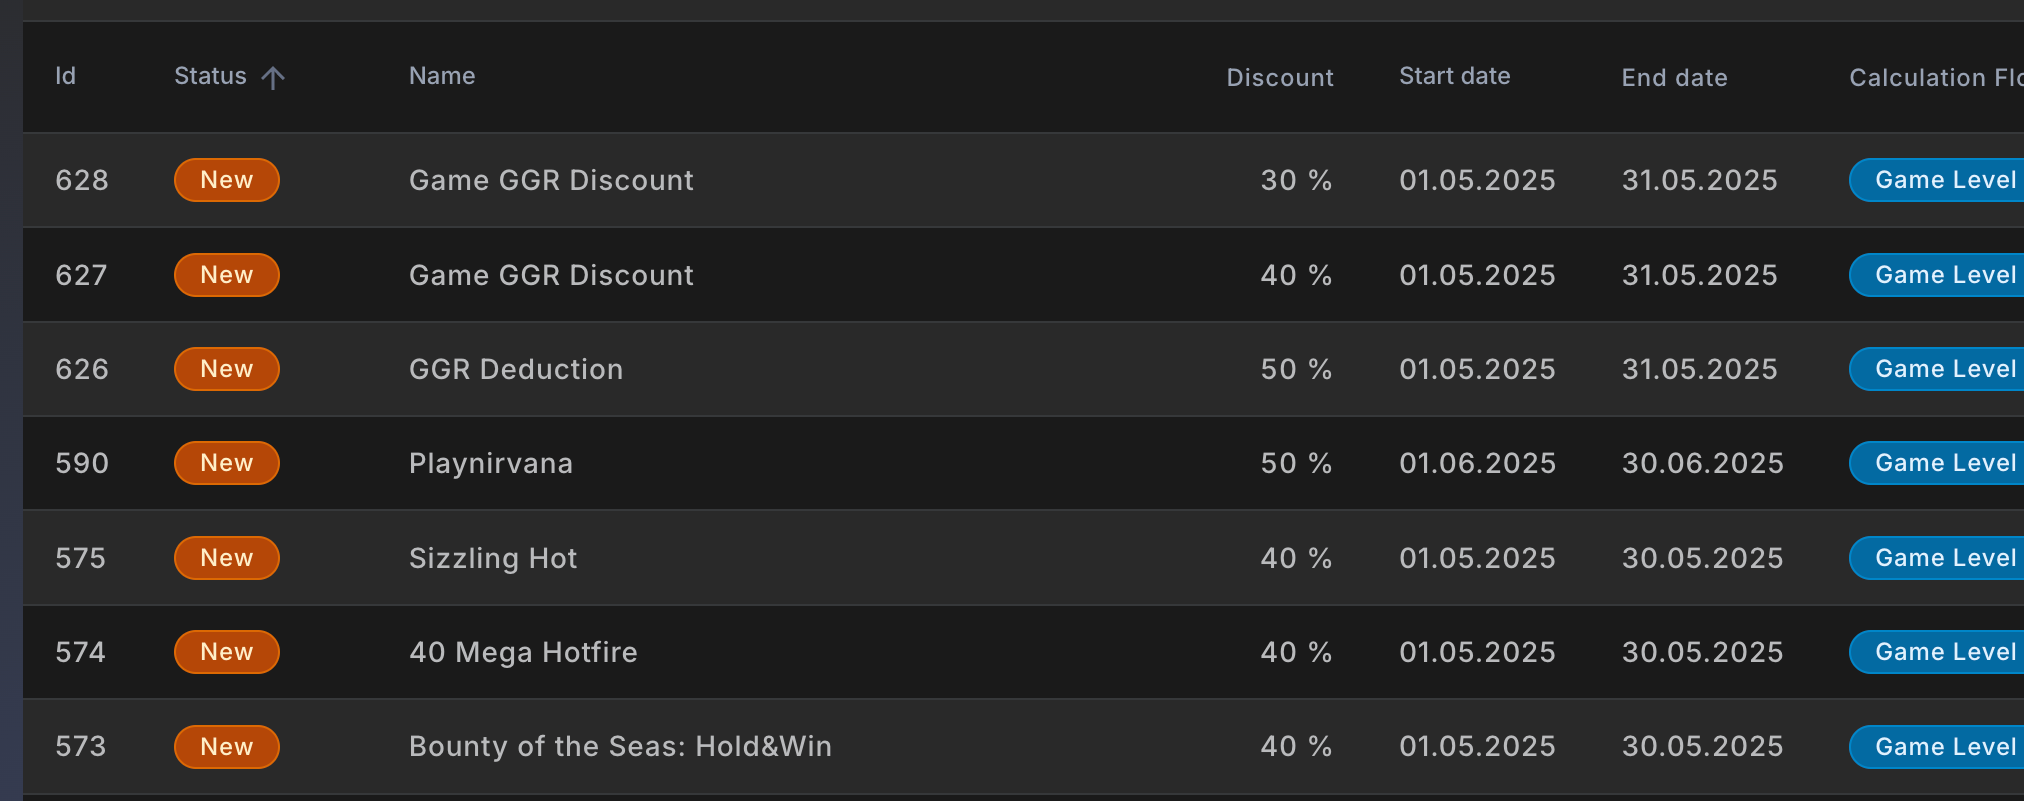Click the End date column header

point(1674,77)
